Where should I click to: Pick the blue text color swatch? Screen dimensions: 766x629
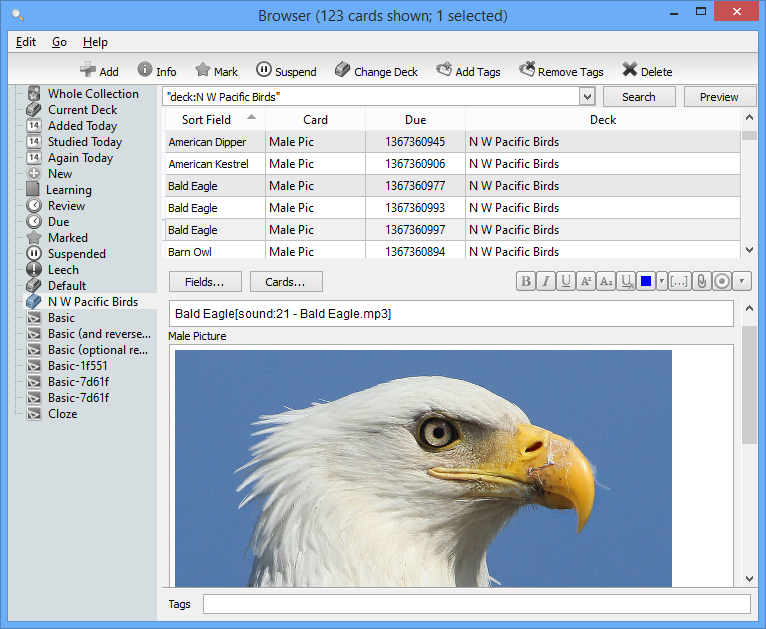[x=646, y=281]
